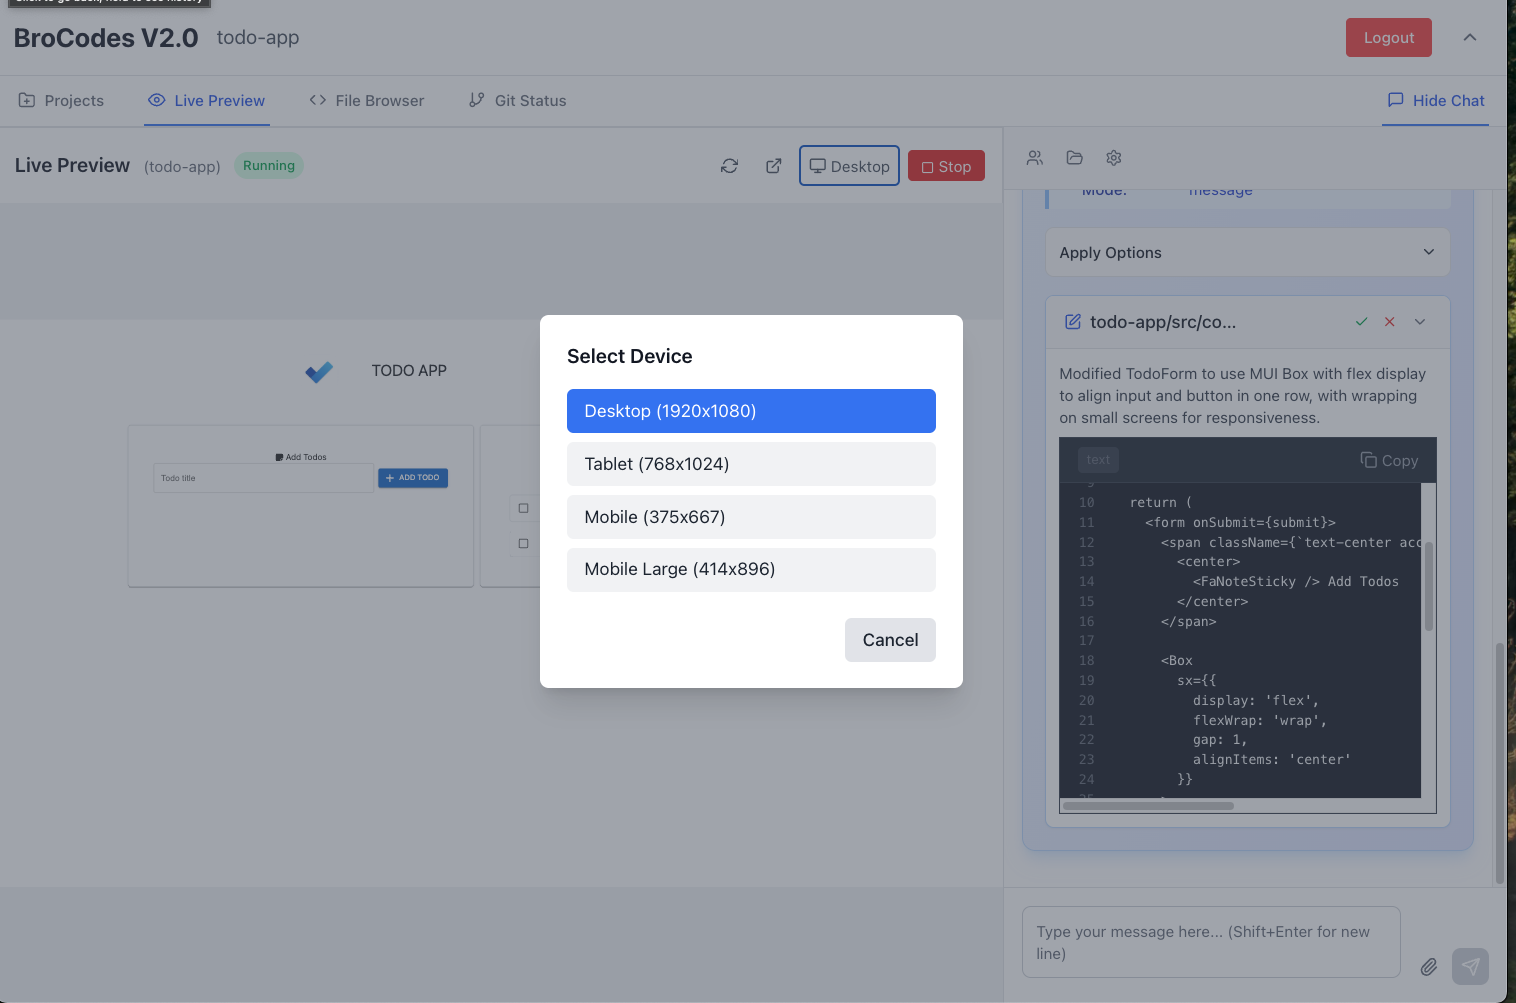Click the chat panel vertical scrollbar
Screen dimensions: 1516x1003
coord(1499,763)
